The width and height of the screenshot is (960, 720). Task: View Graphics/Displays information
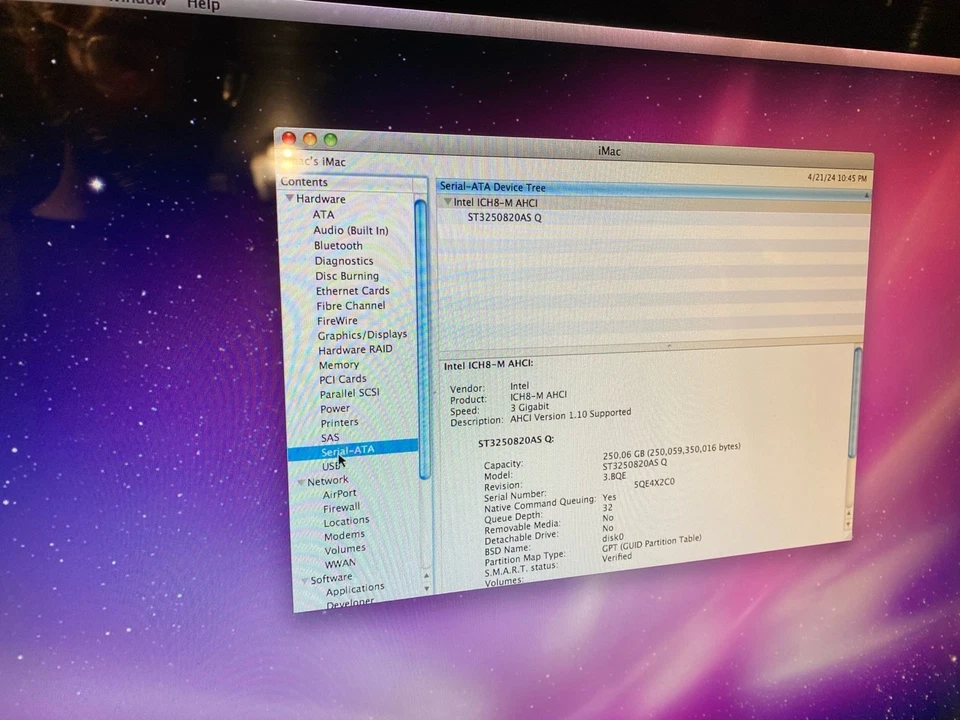[x=362, y=334]
